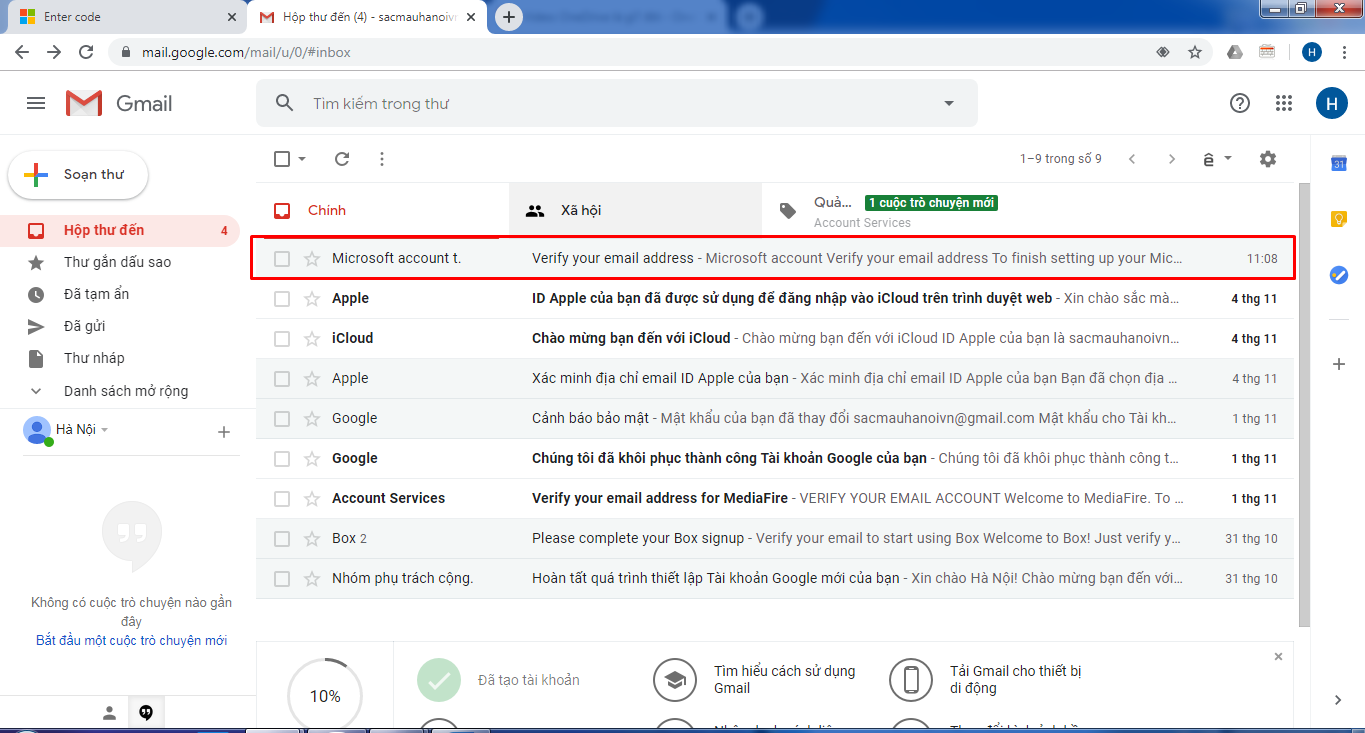Click the Gmail logo
1365x733 pixels.
(119, 103)
